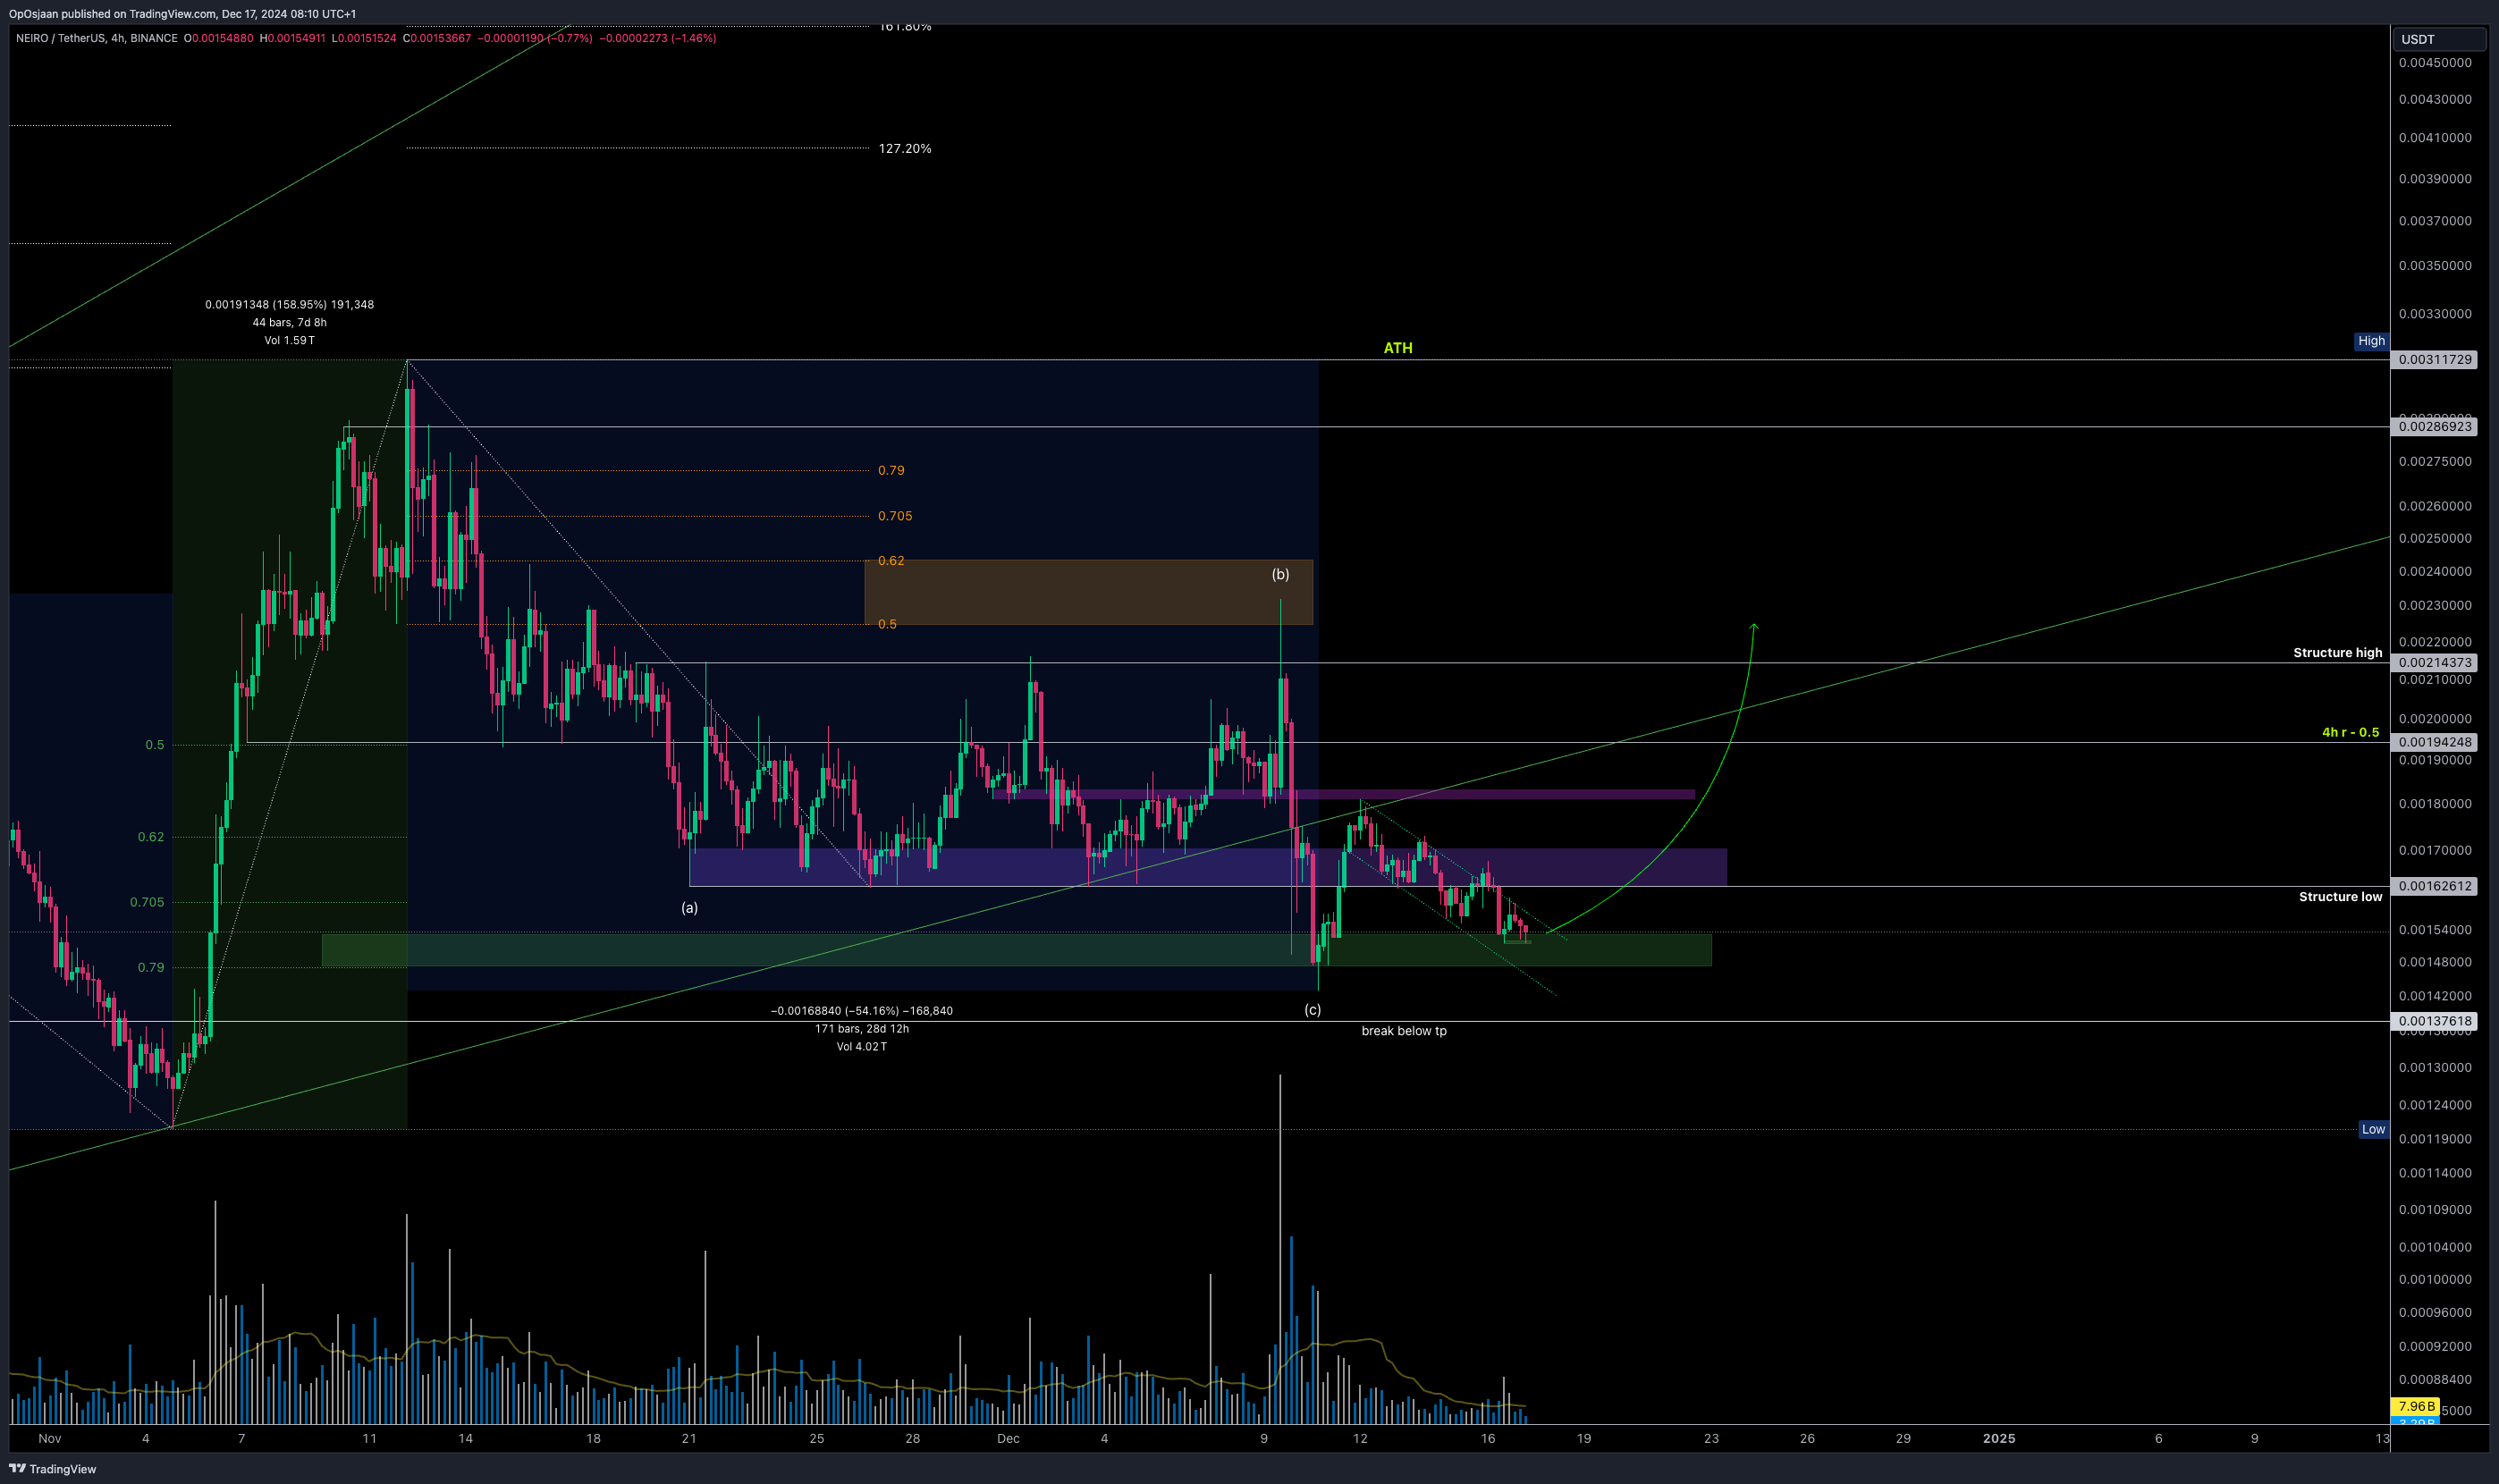Click the '171 bars, 28d 12h' measurement text
This screenshot has height=1484, width=2499.
point(862,1029)
